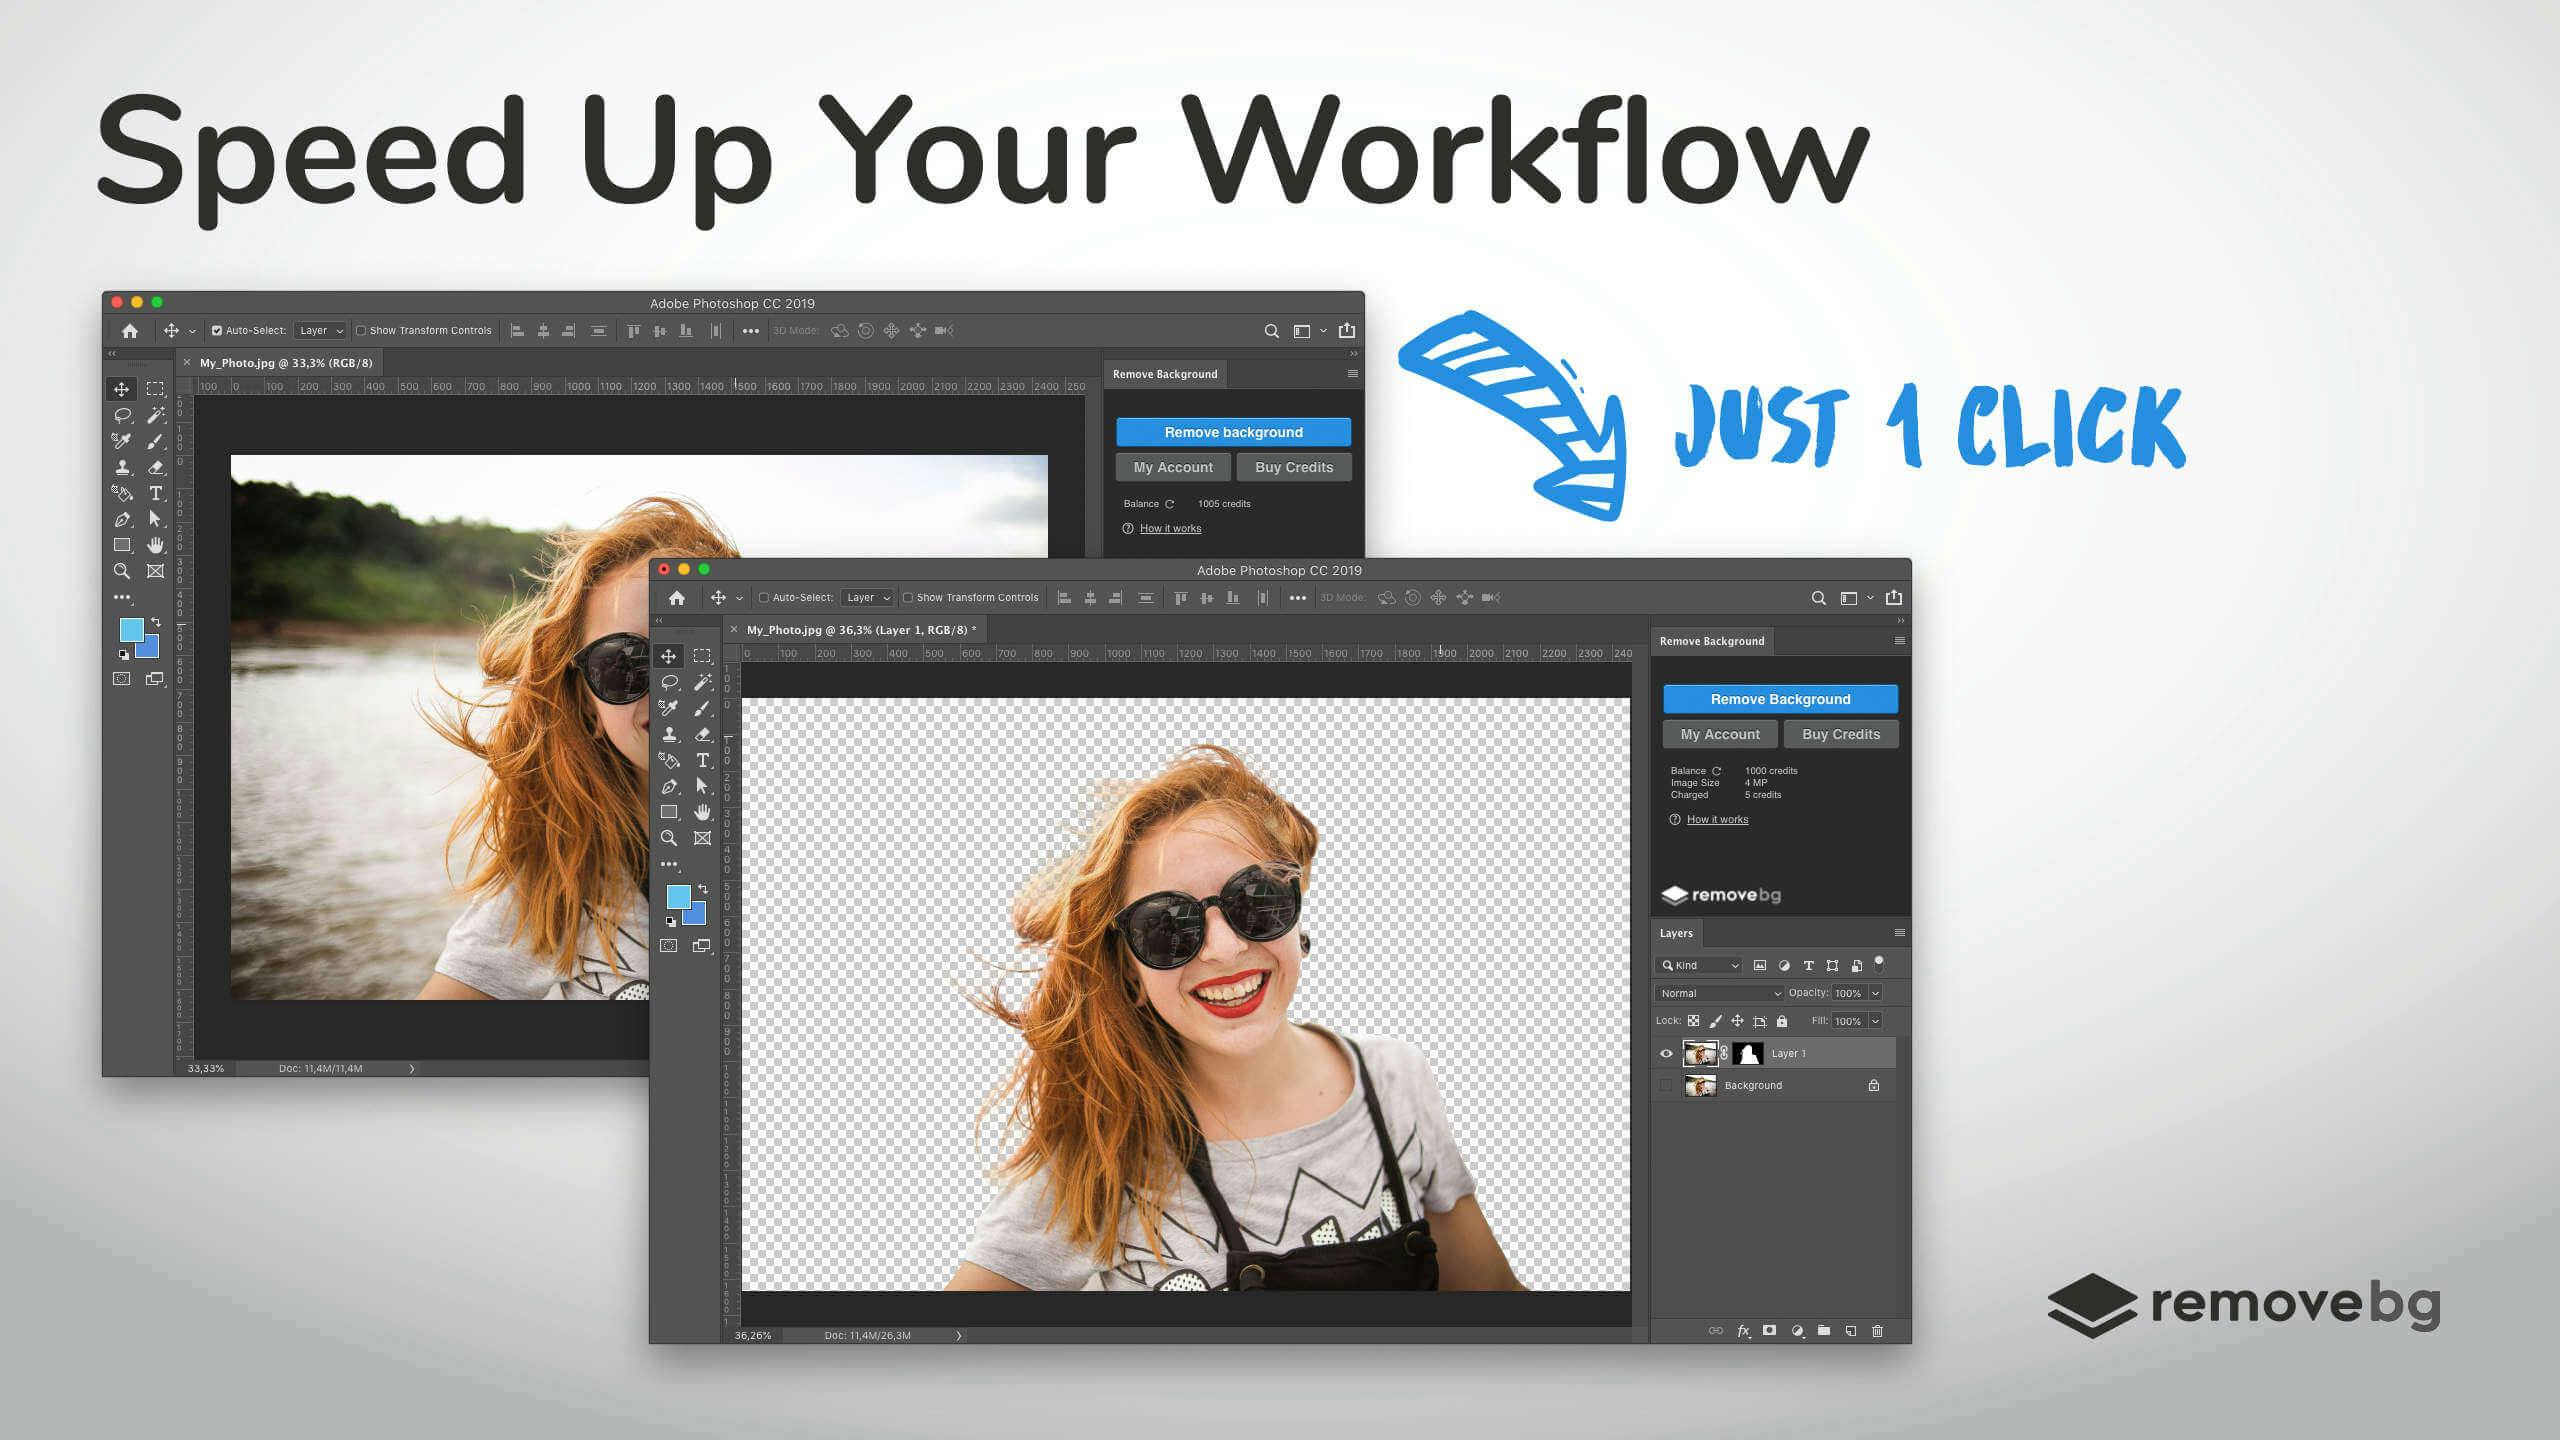The height and width of the screenshot is (1440, 2560).
Task: Click the foreground color swatch, front window
Action: click(x=677, y=895)
